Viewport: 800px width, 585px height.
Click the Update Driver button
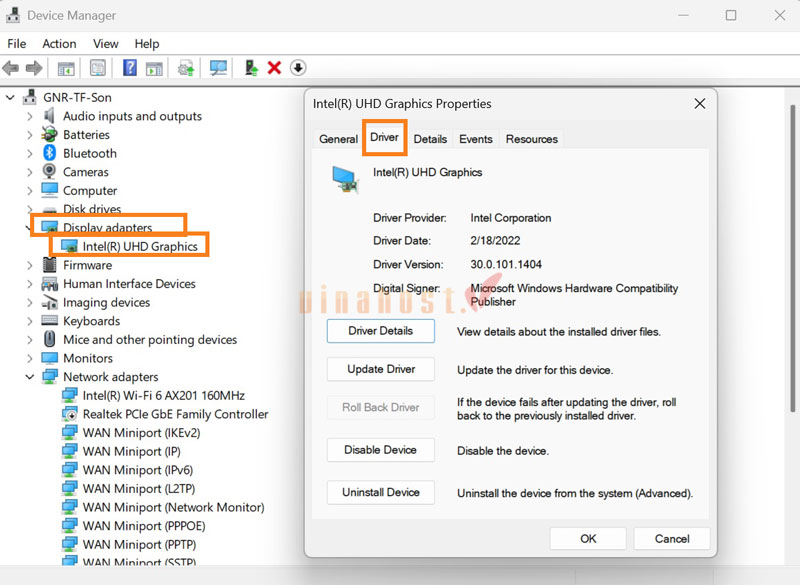(381, 369)
